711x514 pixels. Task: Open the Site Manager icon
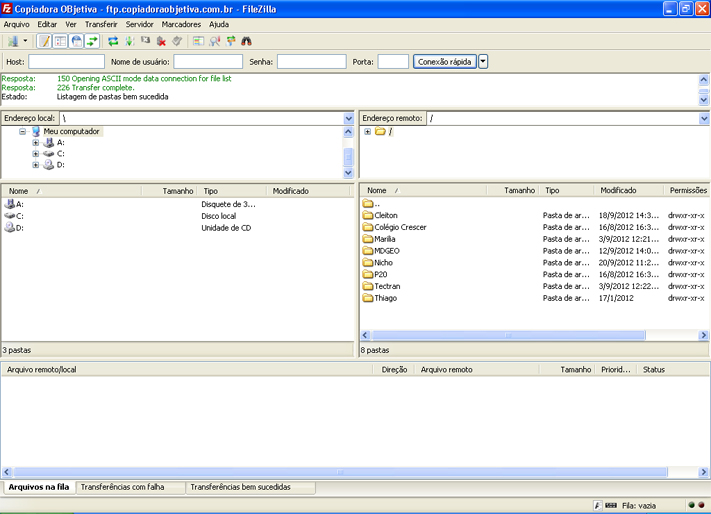click(13, 41)
